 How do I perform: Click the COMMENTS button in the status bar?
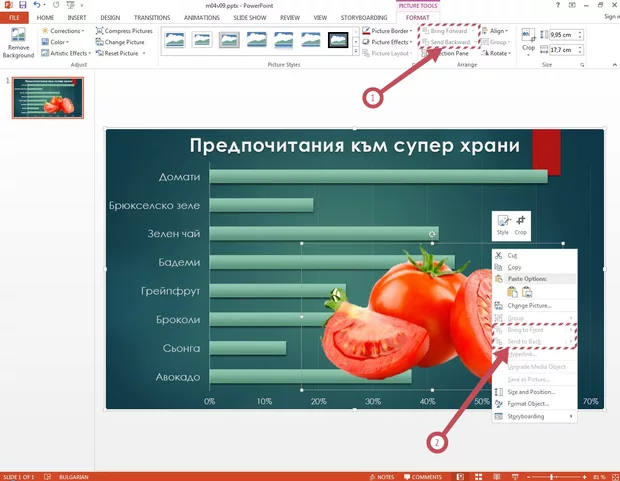pyautogui.click(x=423, y=477)
